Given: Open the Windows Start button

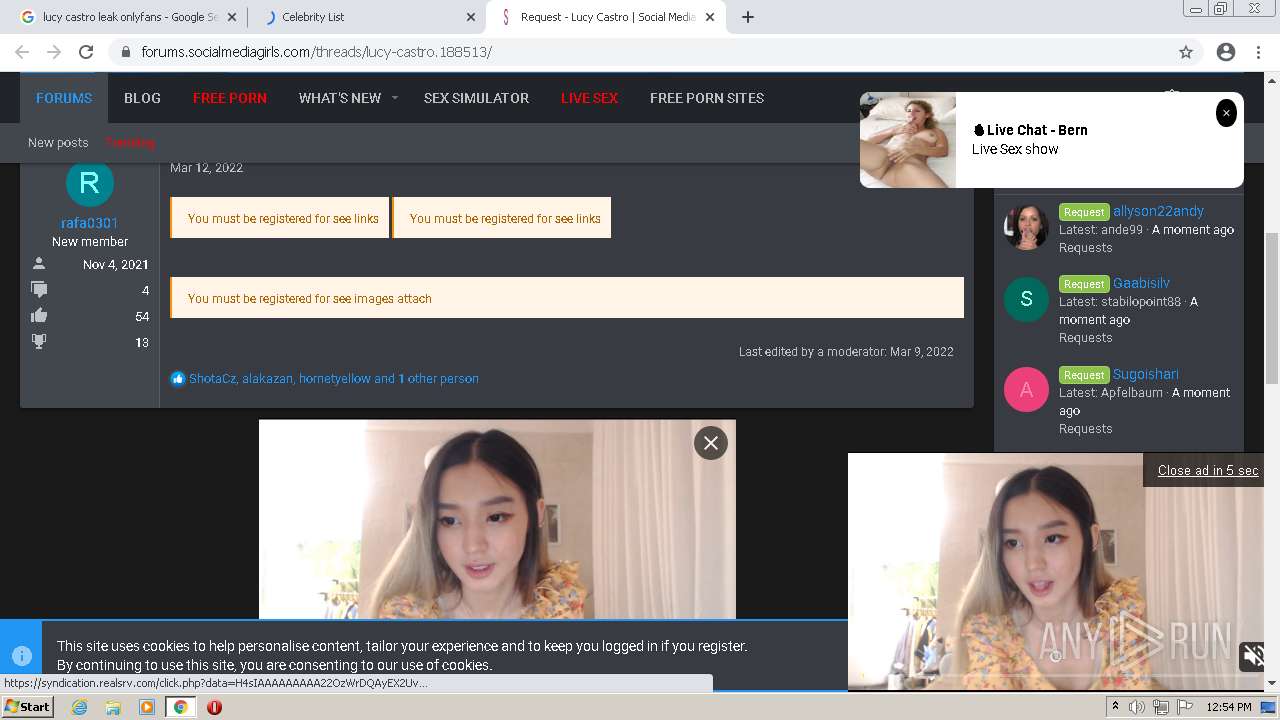Looking at the screenshot, I should pos(27,707).
